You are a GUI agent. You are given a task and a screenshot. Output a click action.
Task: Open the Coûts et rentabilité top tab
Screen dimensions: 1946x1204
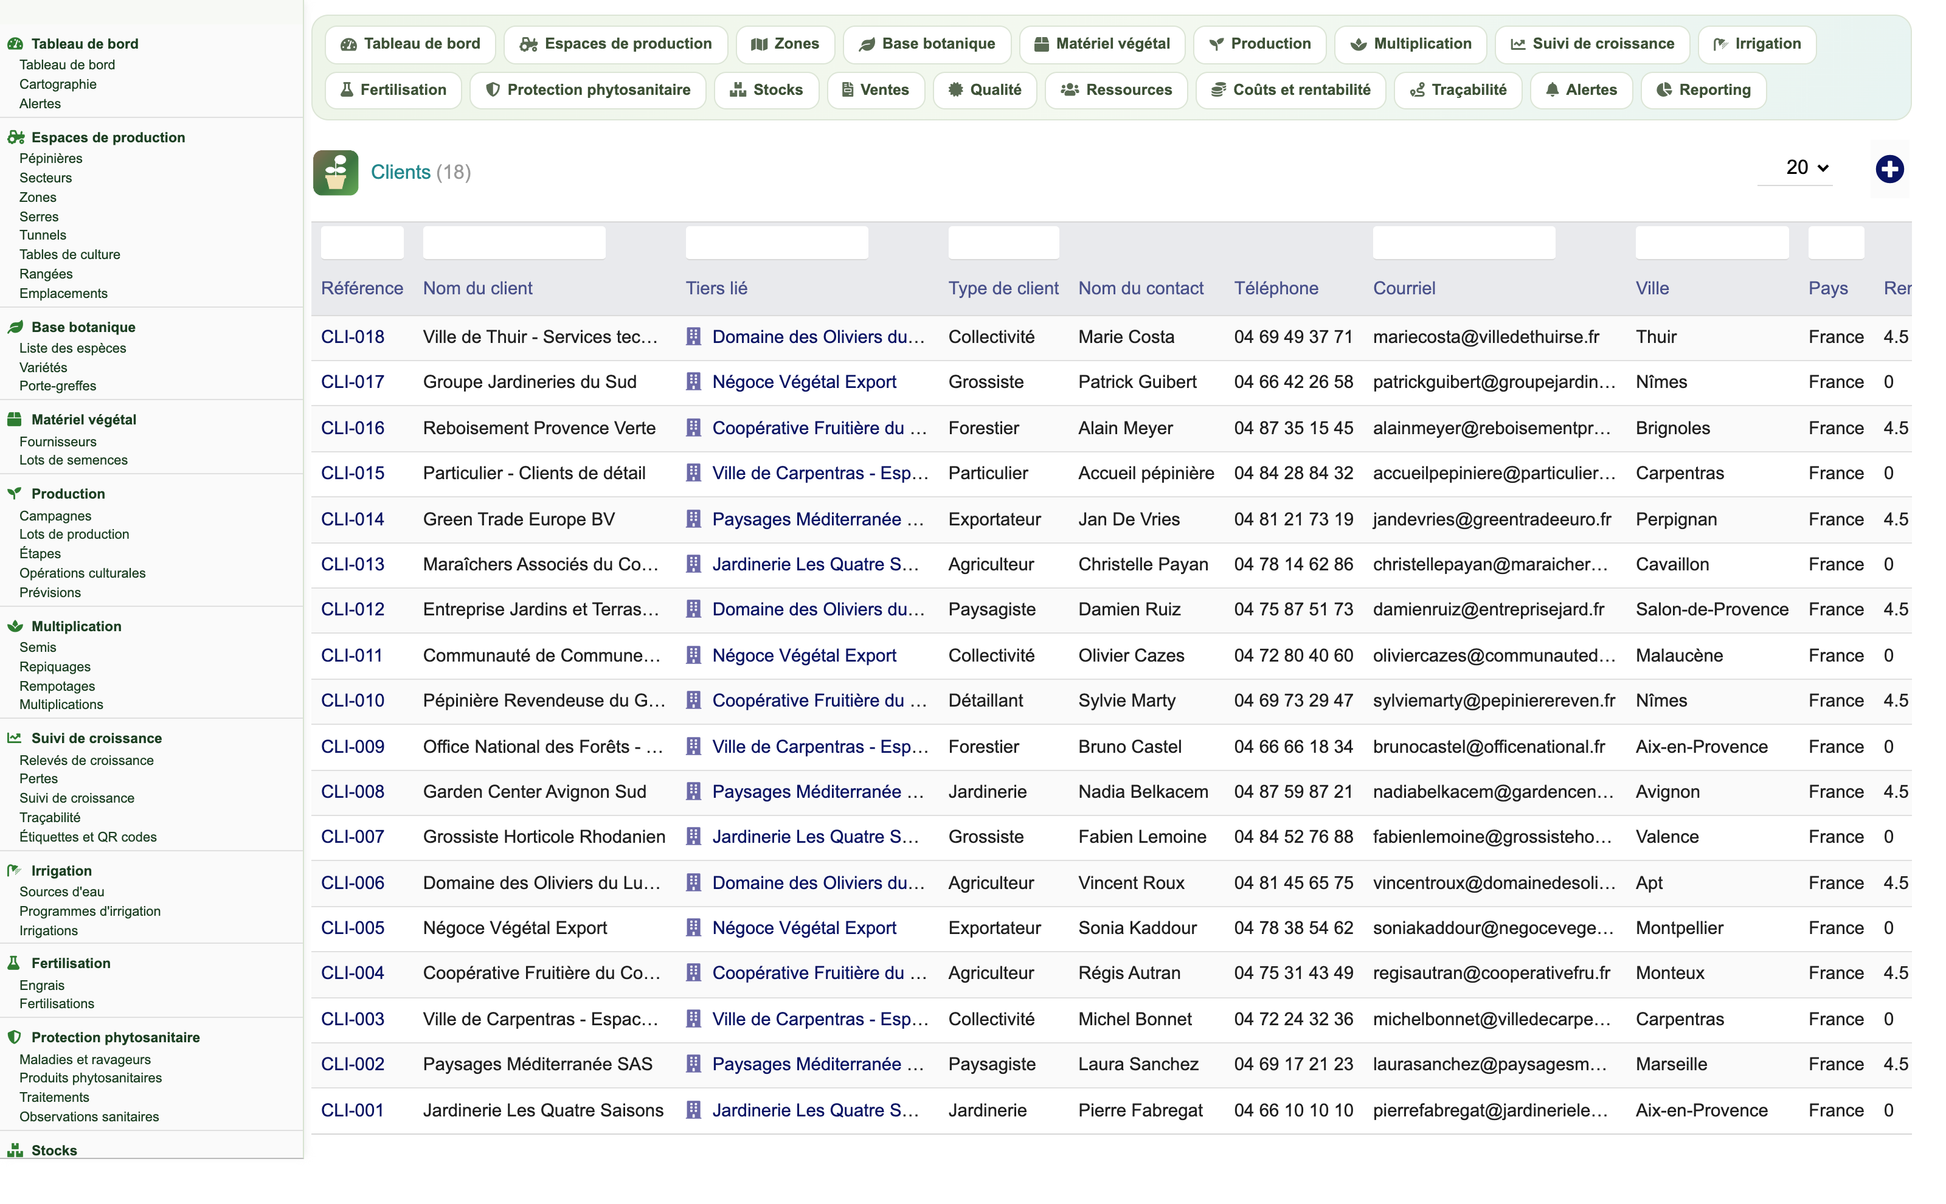tap(1290, 90)
